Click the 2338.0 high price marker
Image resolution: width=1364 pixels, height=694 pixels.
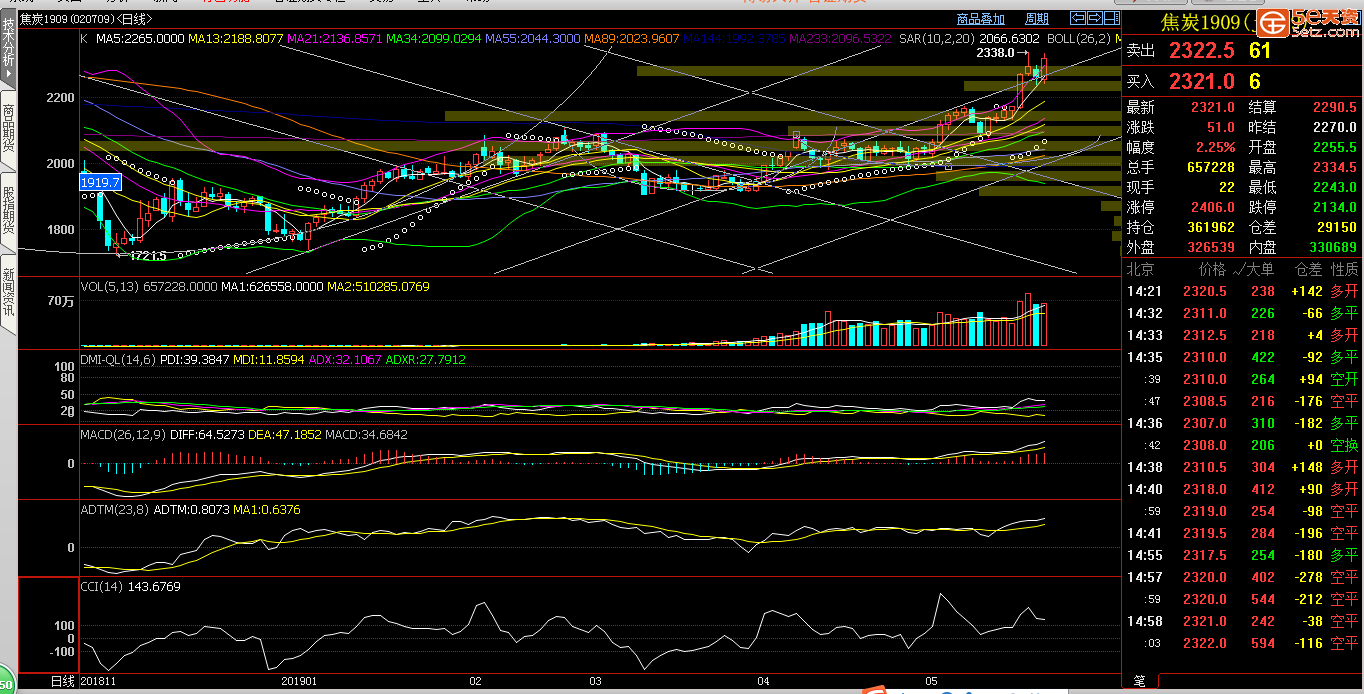(996, 53)
